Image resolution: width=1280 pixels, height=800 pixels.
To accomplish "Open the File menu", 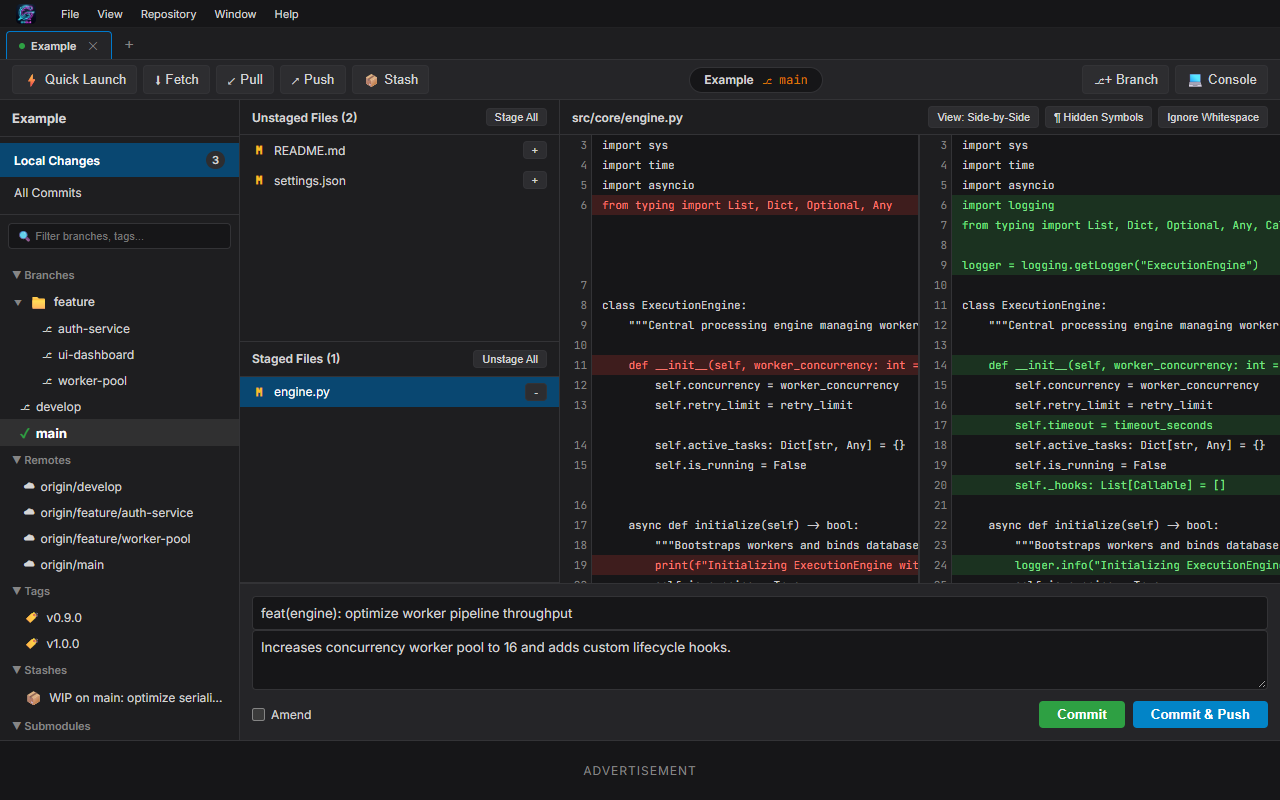I will coord(70,14).
